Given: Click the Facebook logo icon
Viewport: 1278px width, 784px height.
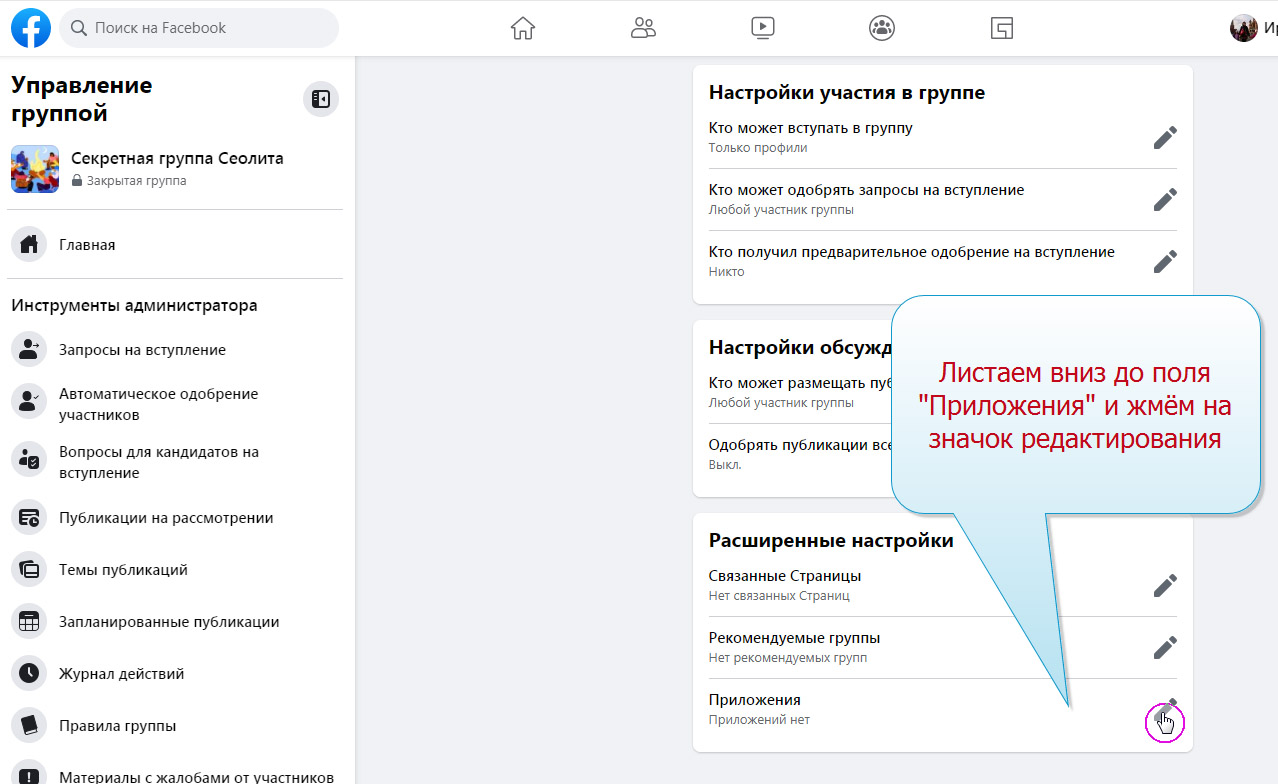Looking at the screenshot, I should click(31, 28).
